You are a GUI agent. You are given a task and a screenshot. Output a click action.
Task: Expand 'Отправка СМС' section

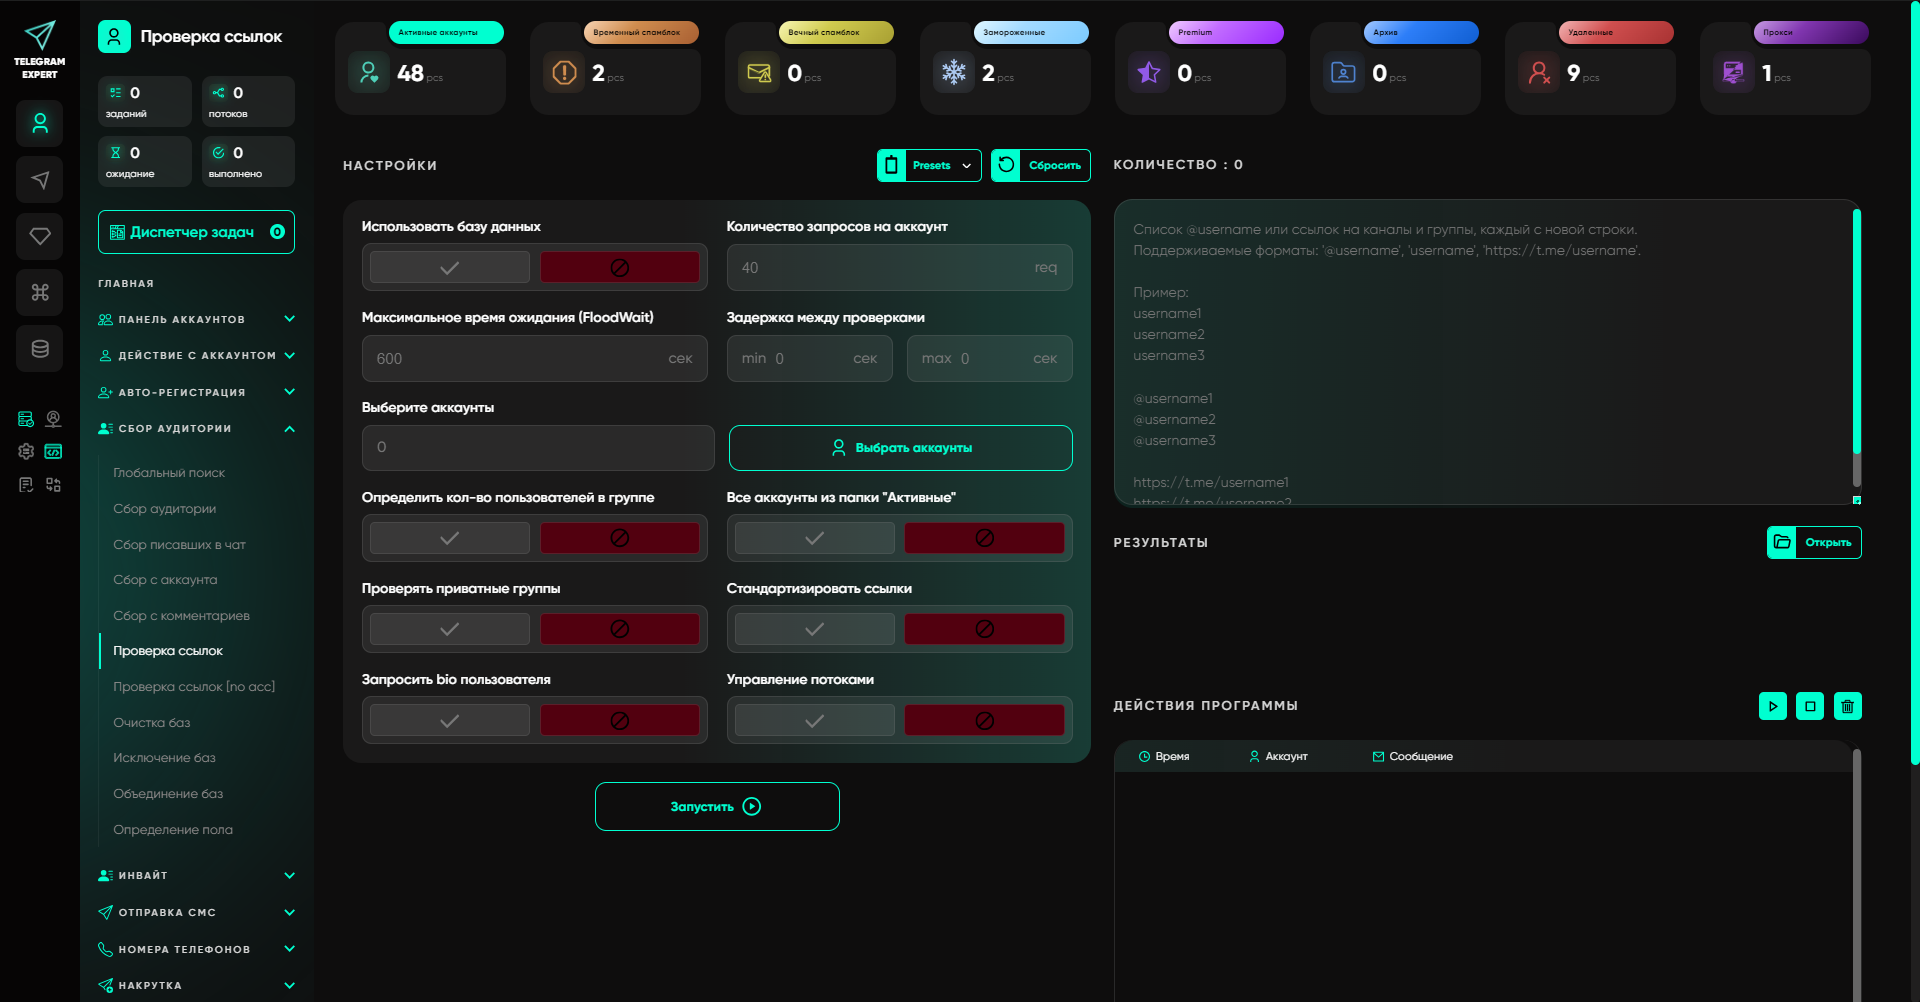[197, 912]
